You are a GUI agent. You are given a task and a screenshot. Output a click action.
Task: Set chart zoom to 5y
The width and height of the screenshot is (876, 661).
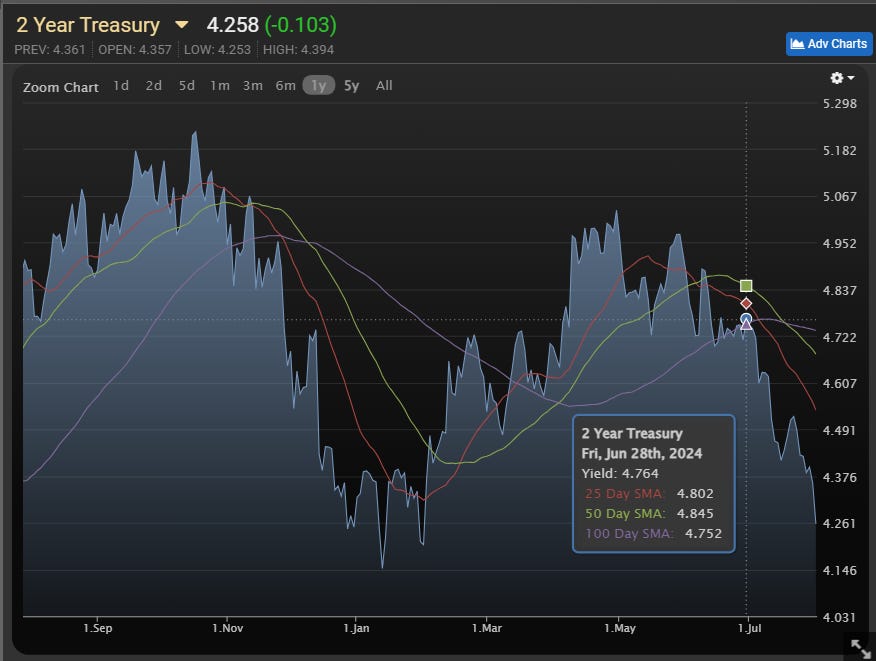tap(351, 85)
